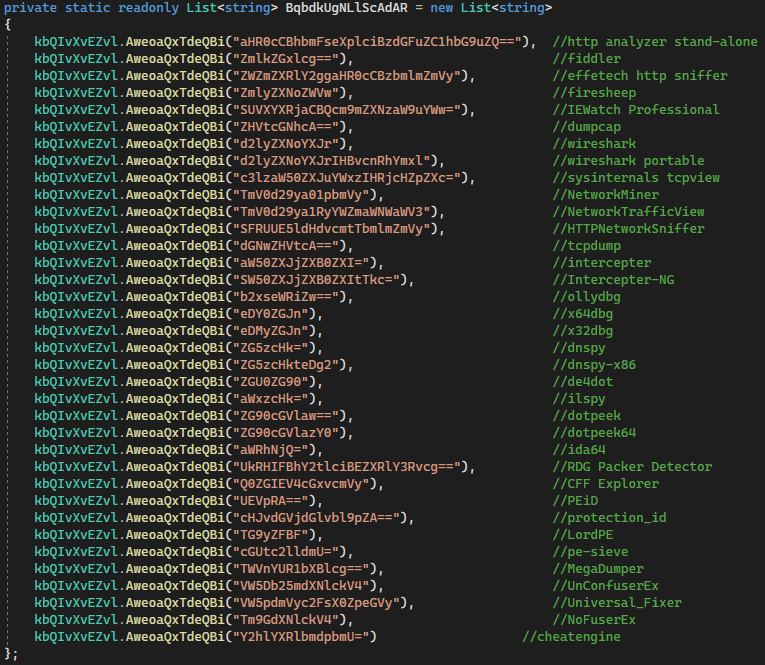Screen dimensions: 765x665
Task: Click the string "Y2hlYXRlbmdpbmU="
Action: click(x=301, y=637)
